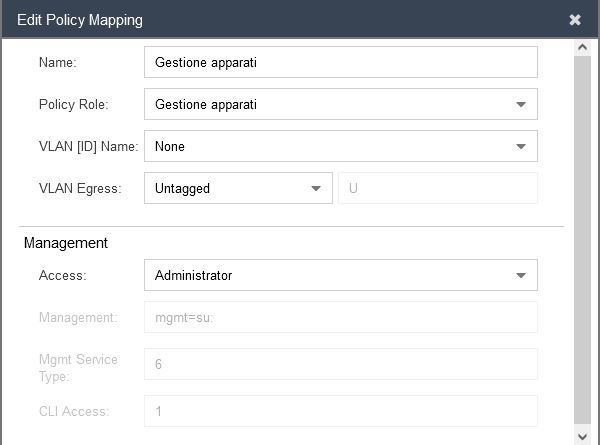Click the 'CLI Access:' label
600x445 pixels.
click(73, 411)
